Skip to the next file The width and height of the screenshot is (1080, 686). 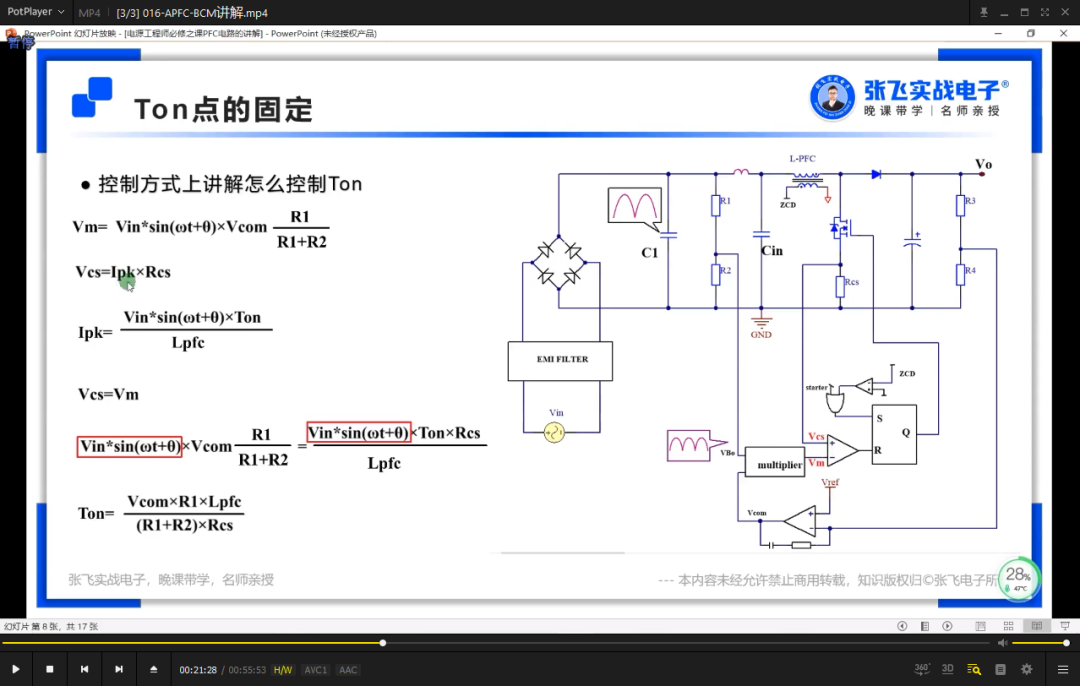pyautogui.click(x=118, y=669)
